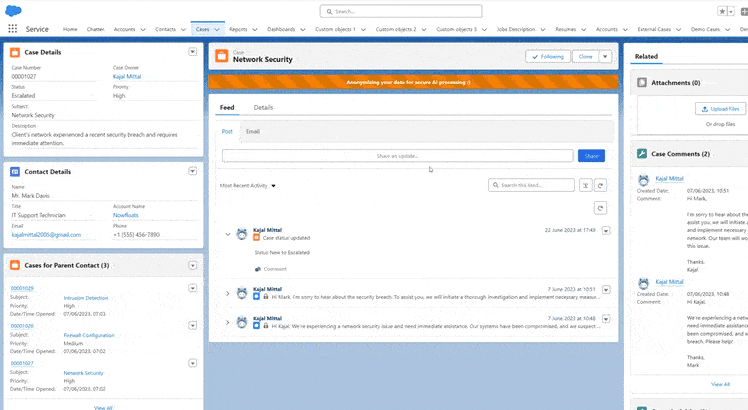Open case link 00001029
Screen dimensions: 748x410
pos(22,288)
